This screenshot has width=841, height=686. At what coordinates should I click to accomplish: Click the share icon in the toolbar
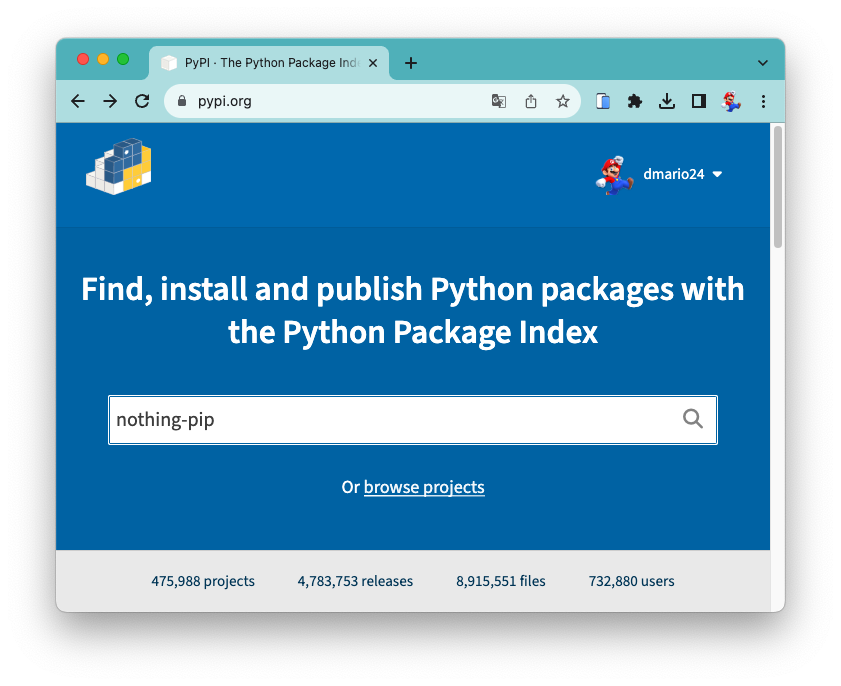pyautogui.click(x=531, y=101)
